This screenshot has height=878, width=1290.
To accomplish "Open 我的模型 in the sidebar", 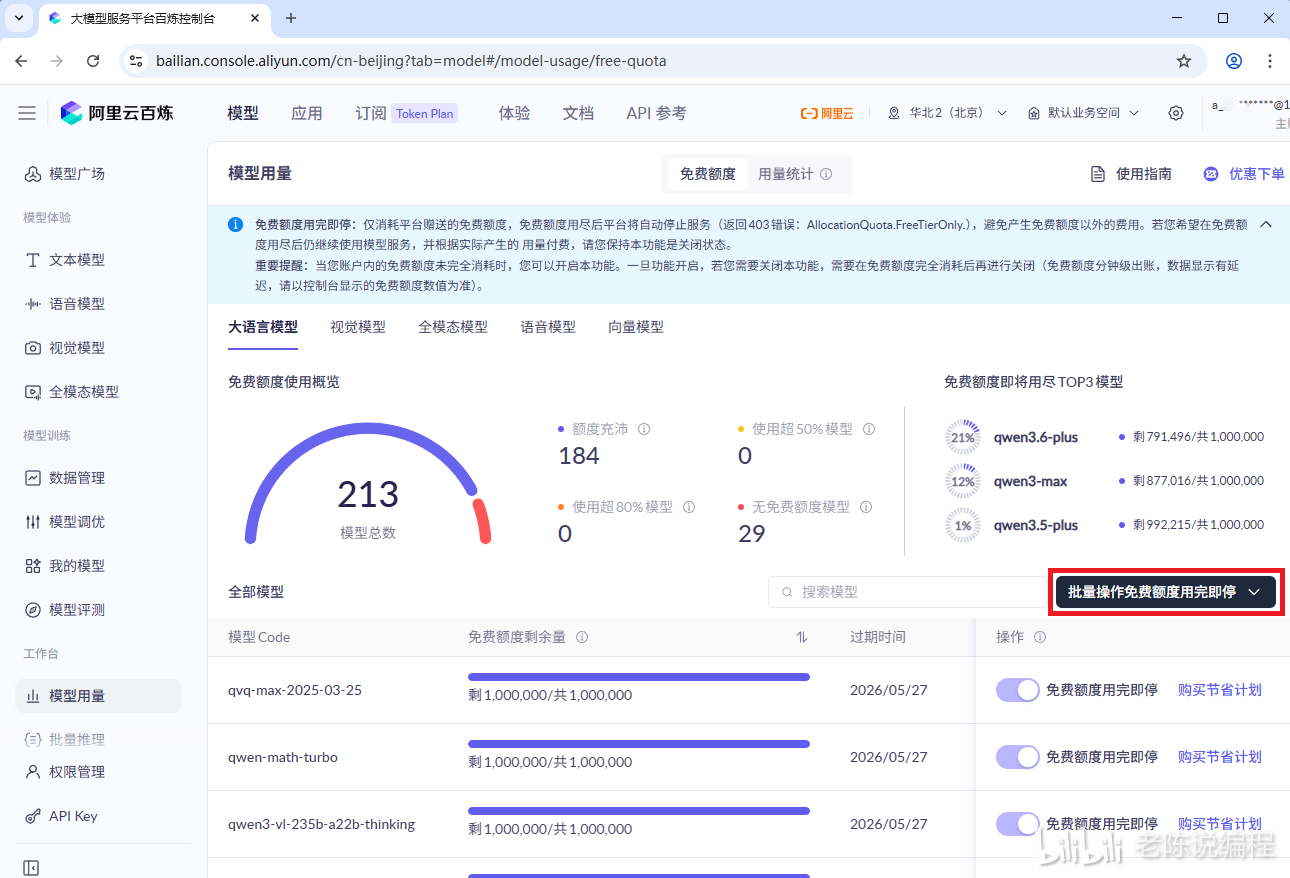I will pyautogui.click(x=64, y=566).
